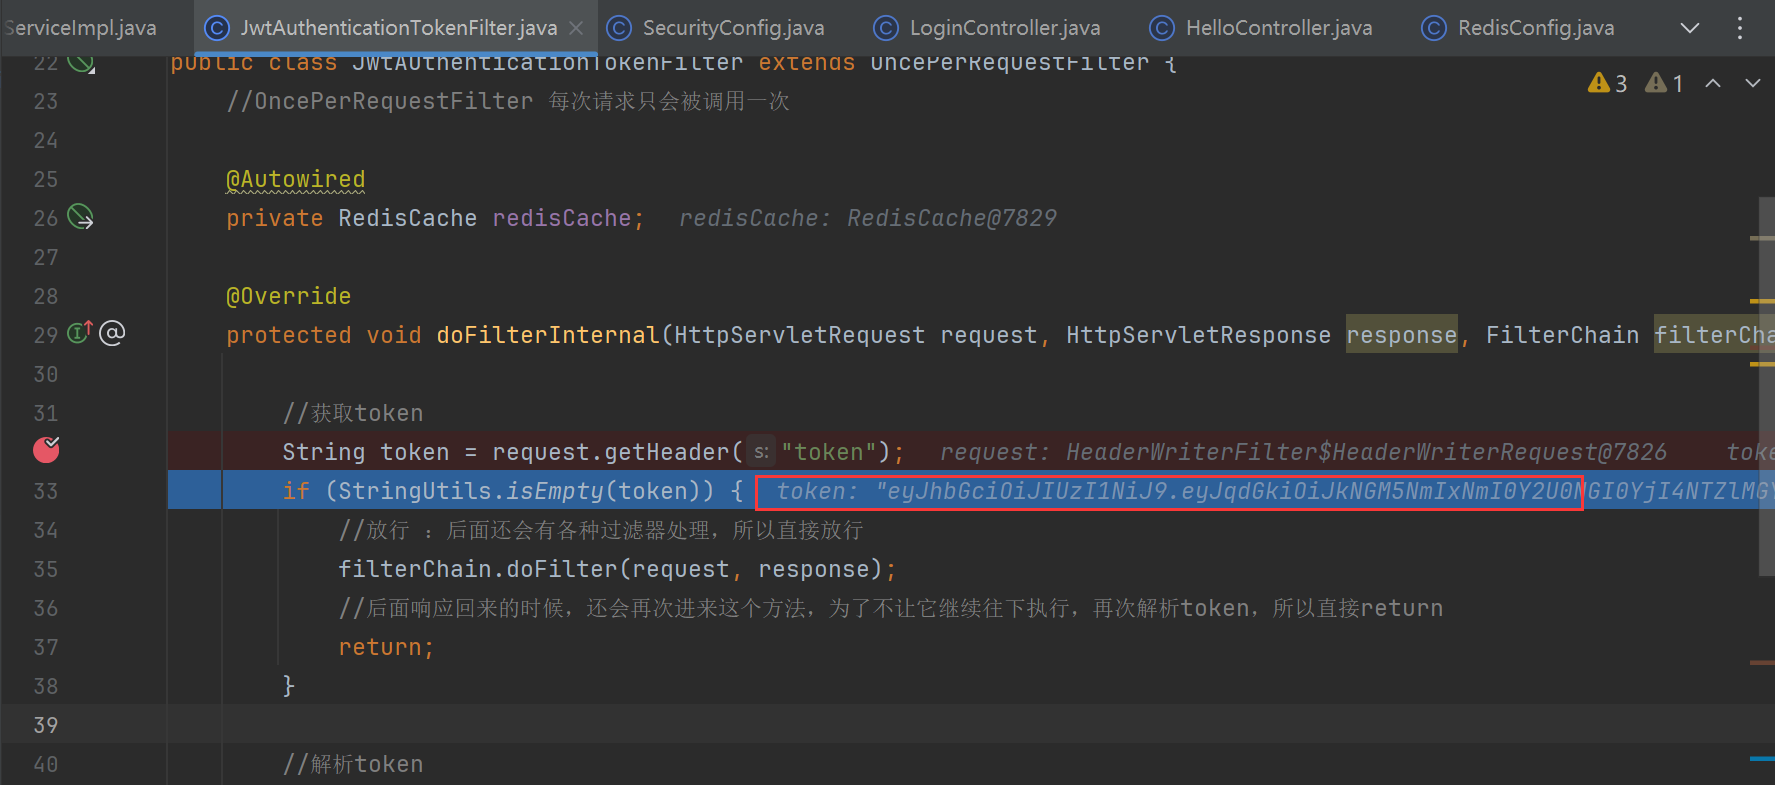Click the bean gutter icon on line 22
Screen dimensions: 1775x785
coord(80,63)
